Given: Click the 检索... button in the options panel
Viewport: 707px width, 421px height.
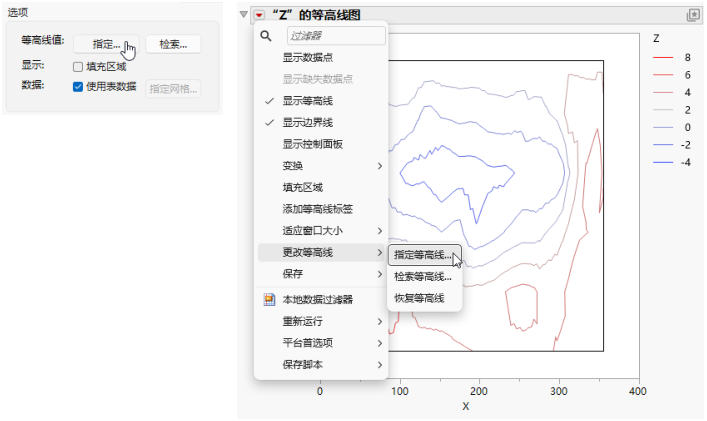Looking at the screenshot, I should point(173,44).
